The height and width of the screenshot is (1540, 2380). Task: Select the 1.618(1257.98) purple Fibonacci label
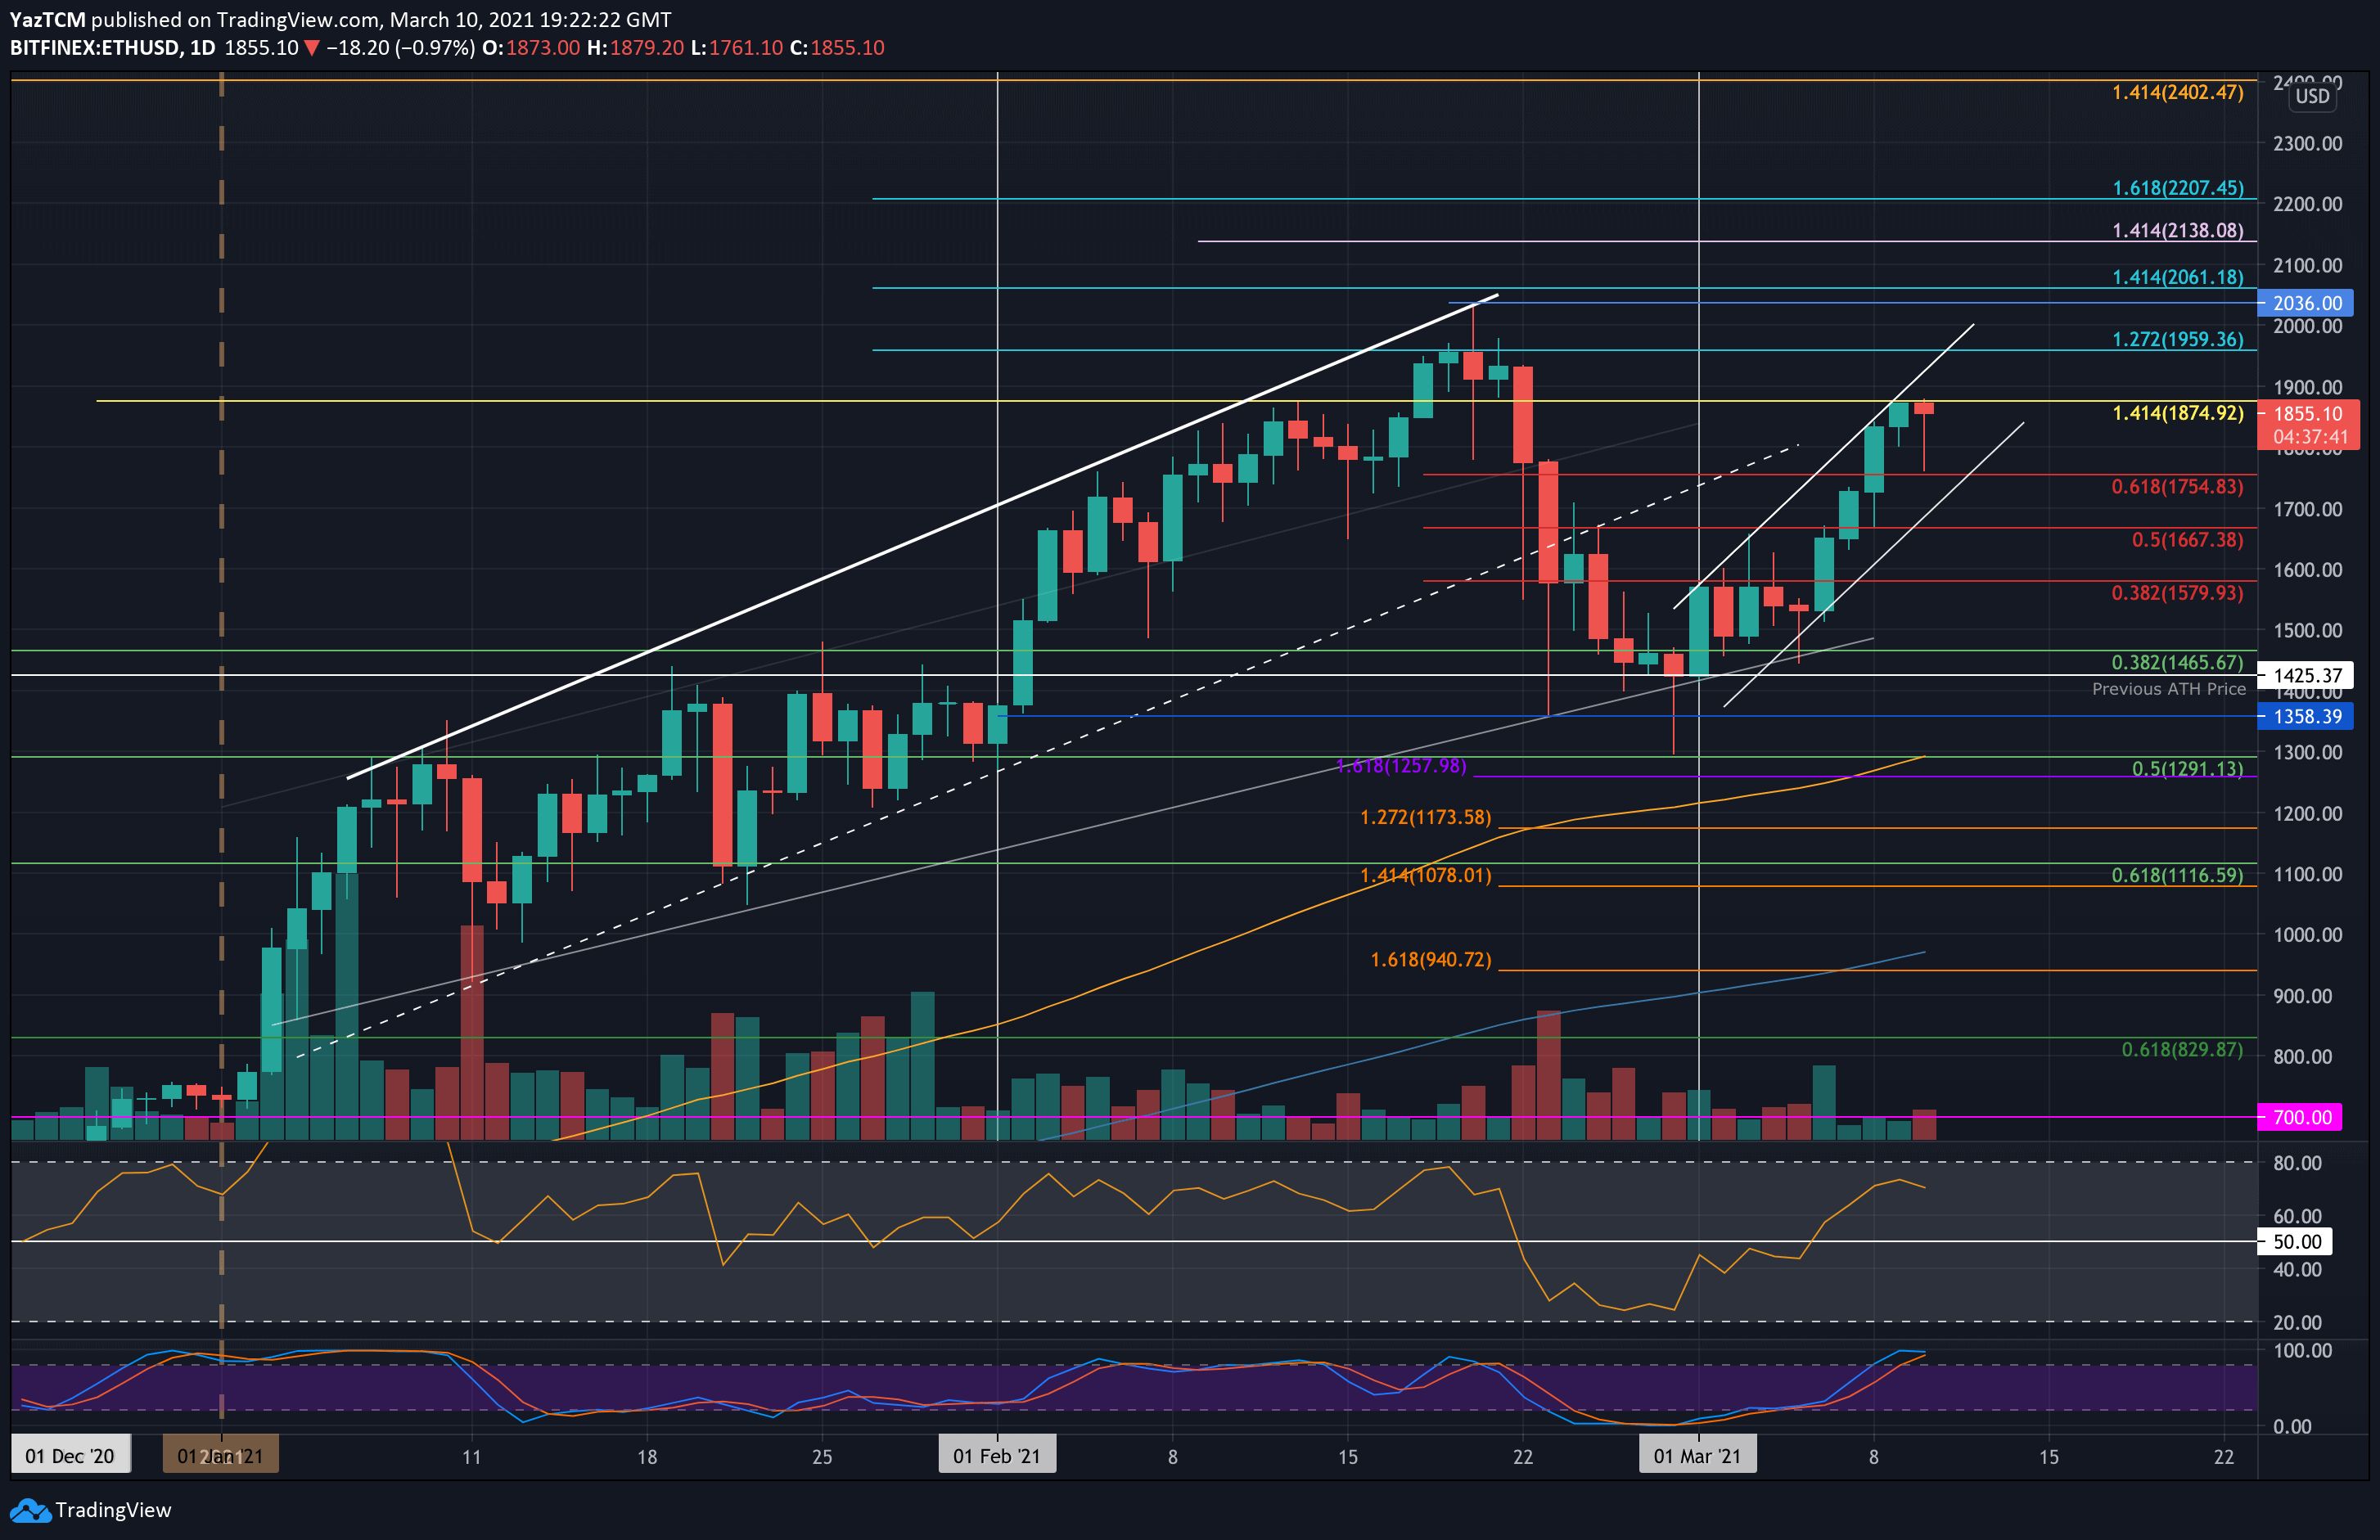pyautogui.click(x=1401, y=766)
